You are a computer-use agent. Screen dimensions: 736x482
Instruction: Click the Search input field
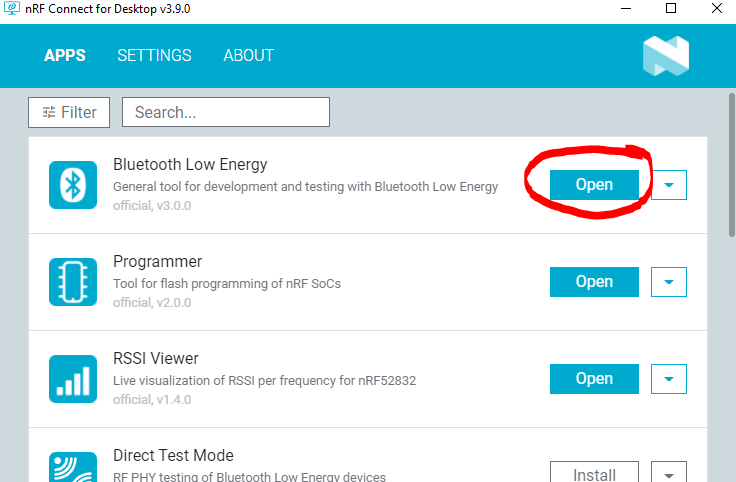point(226,112)
